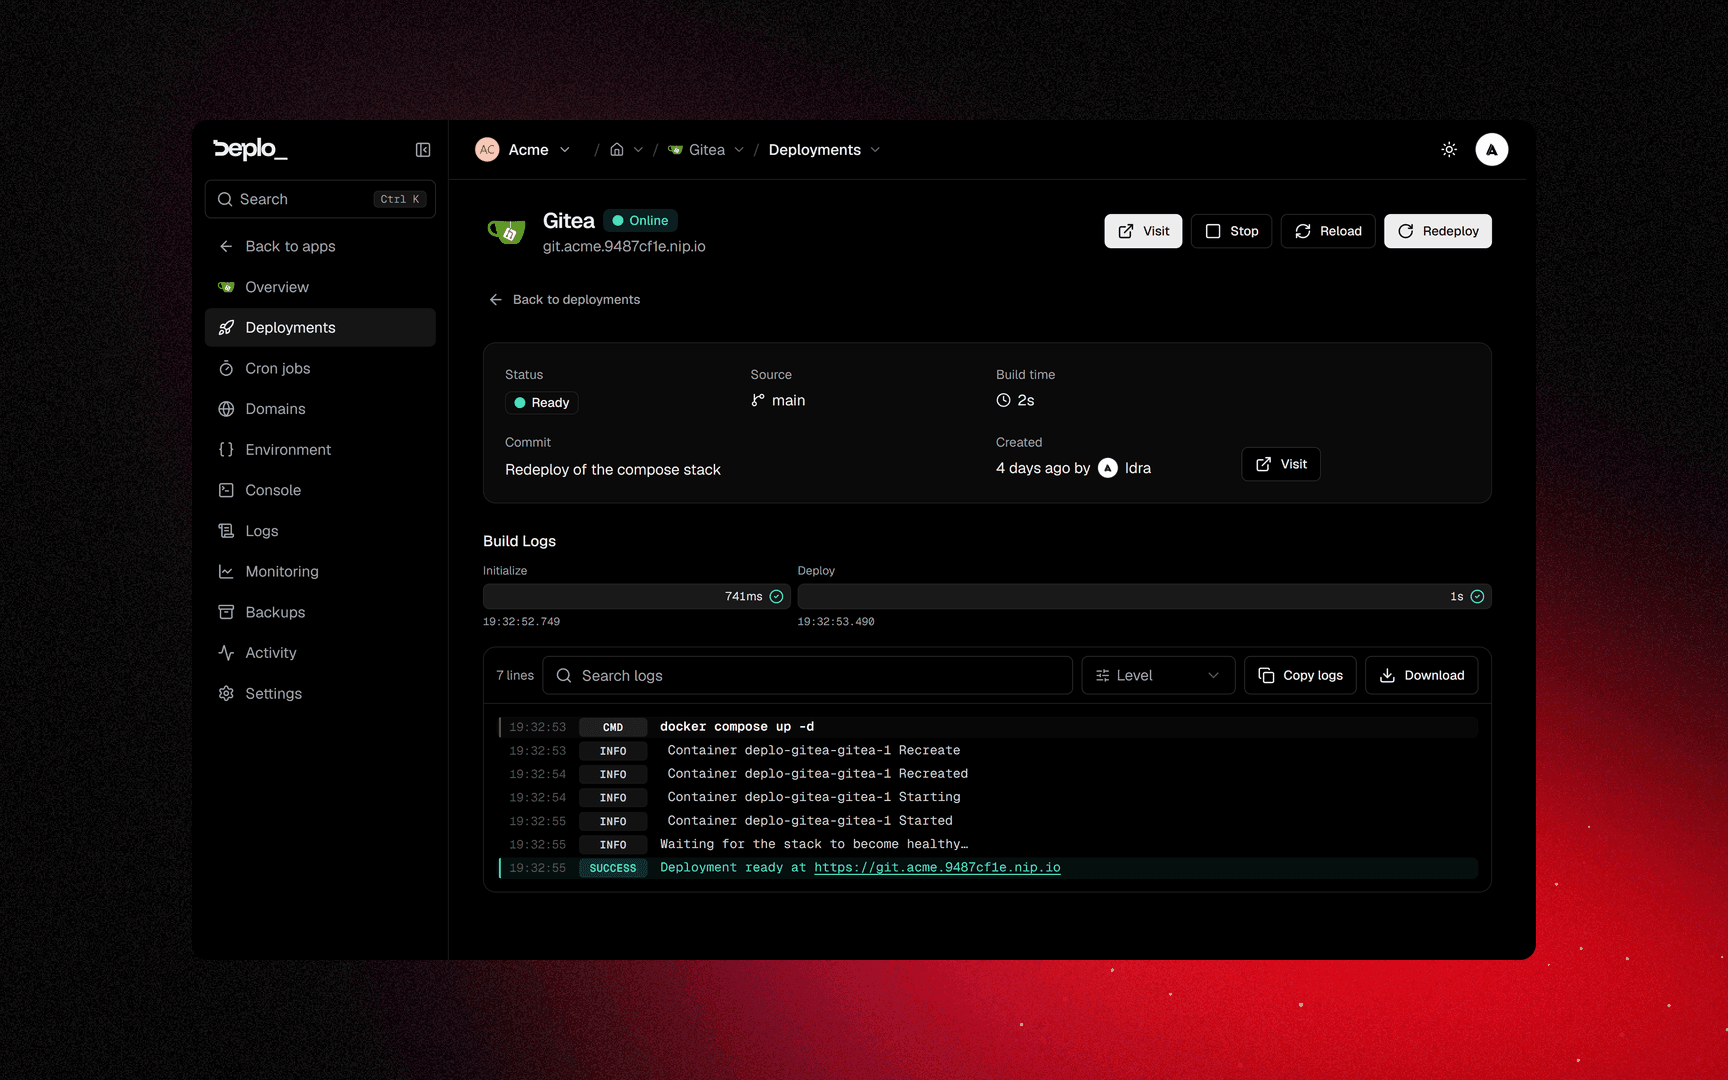Open Monitoring in the sidebar
The width and height of the screenshot is (1728, 1080).
point(320,572)
